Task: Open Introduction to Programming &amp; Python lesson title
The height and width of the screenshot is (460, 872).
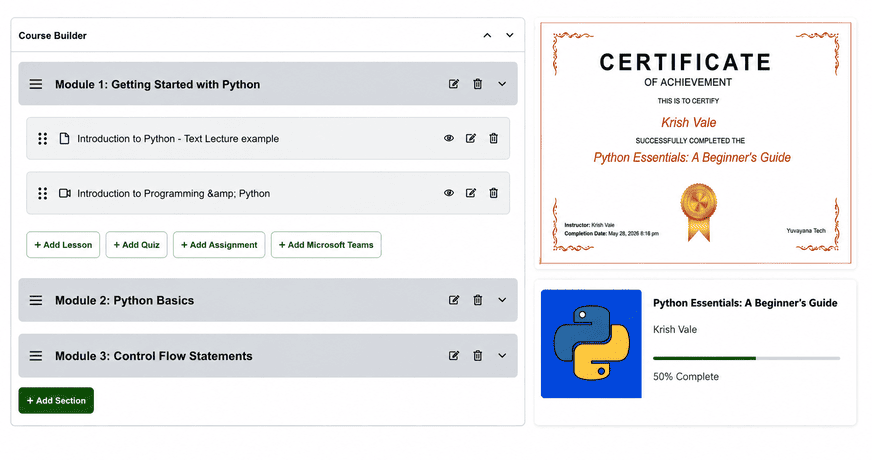Action: [x=174, y=194]
